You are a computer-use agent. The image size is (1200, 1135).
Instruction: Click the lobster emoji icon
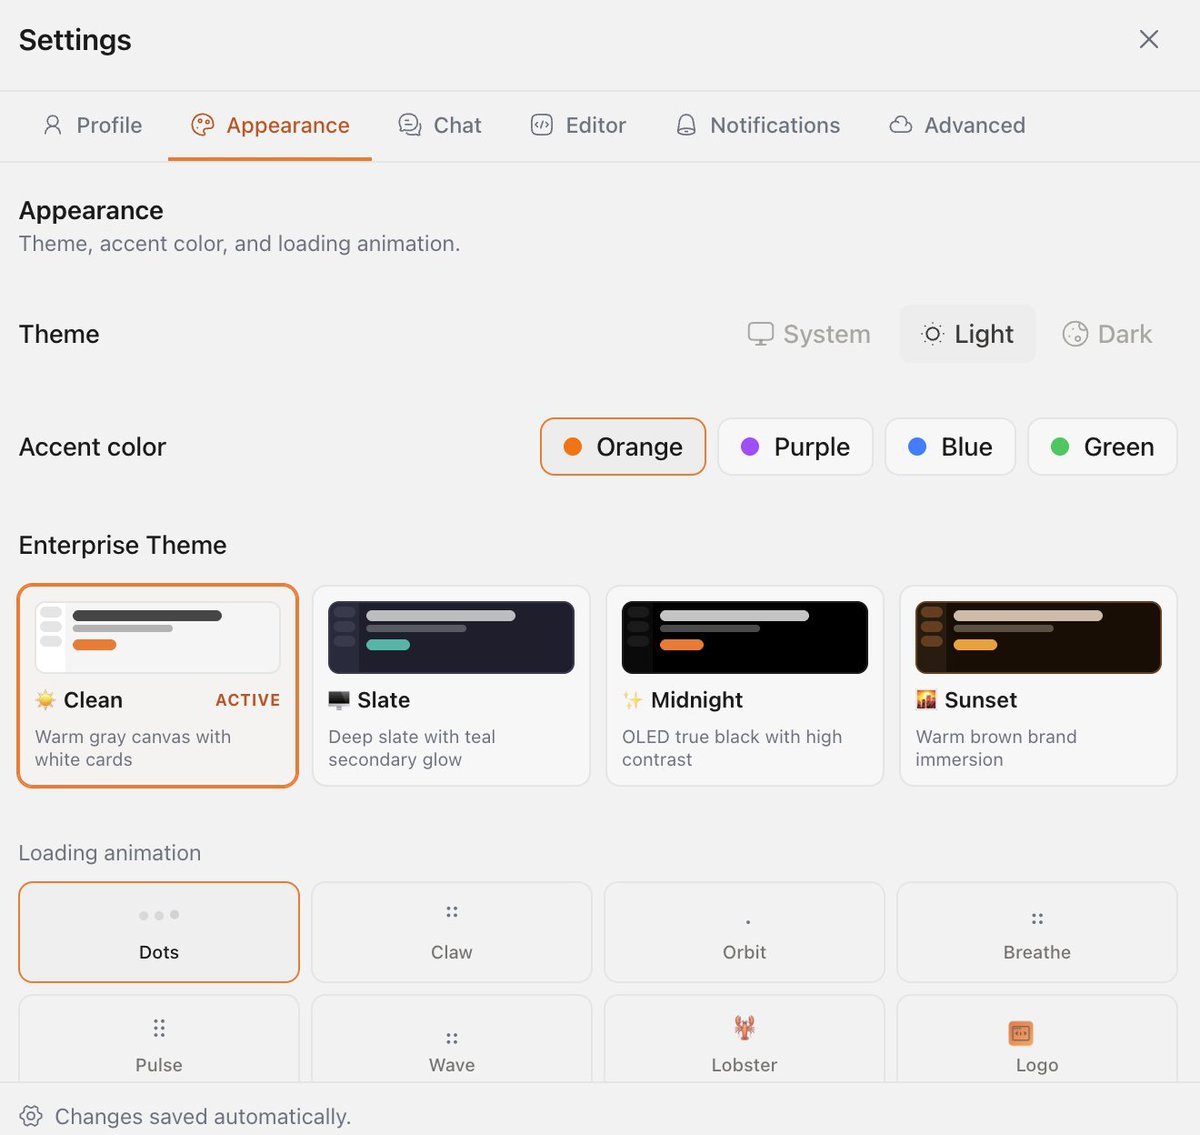click(x=744, y=1027)
